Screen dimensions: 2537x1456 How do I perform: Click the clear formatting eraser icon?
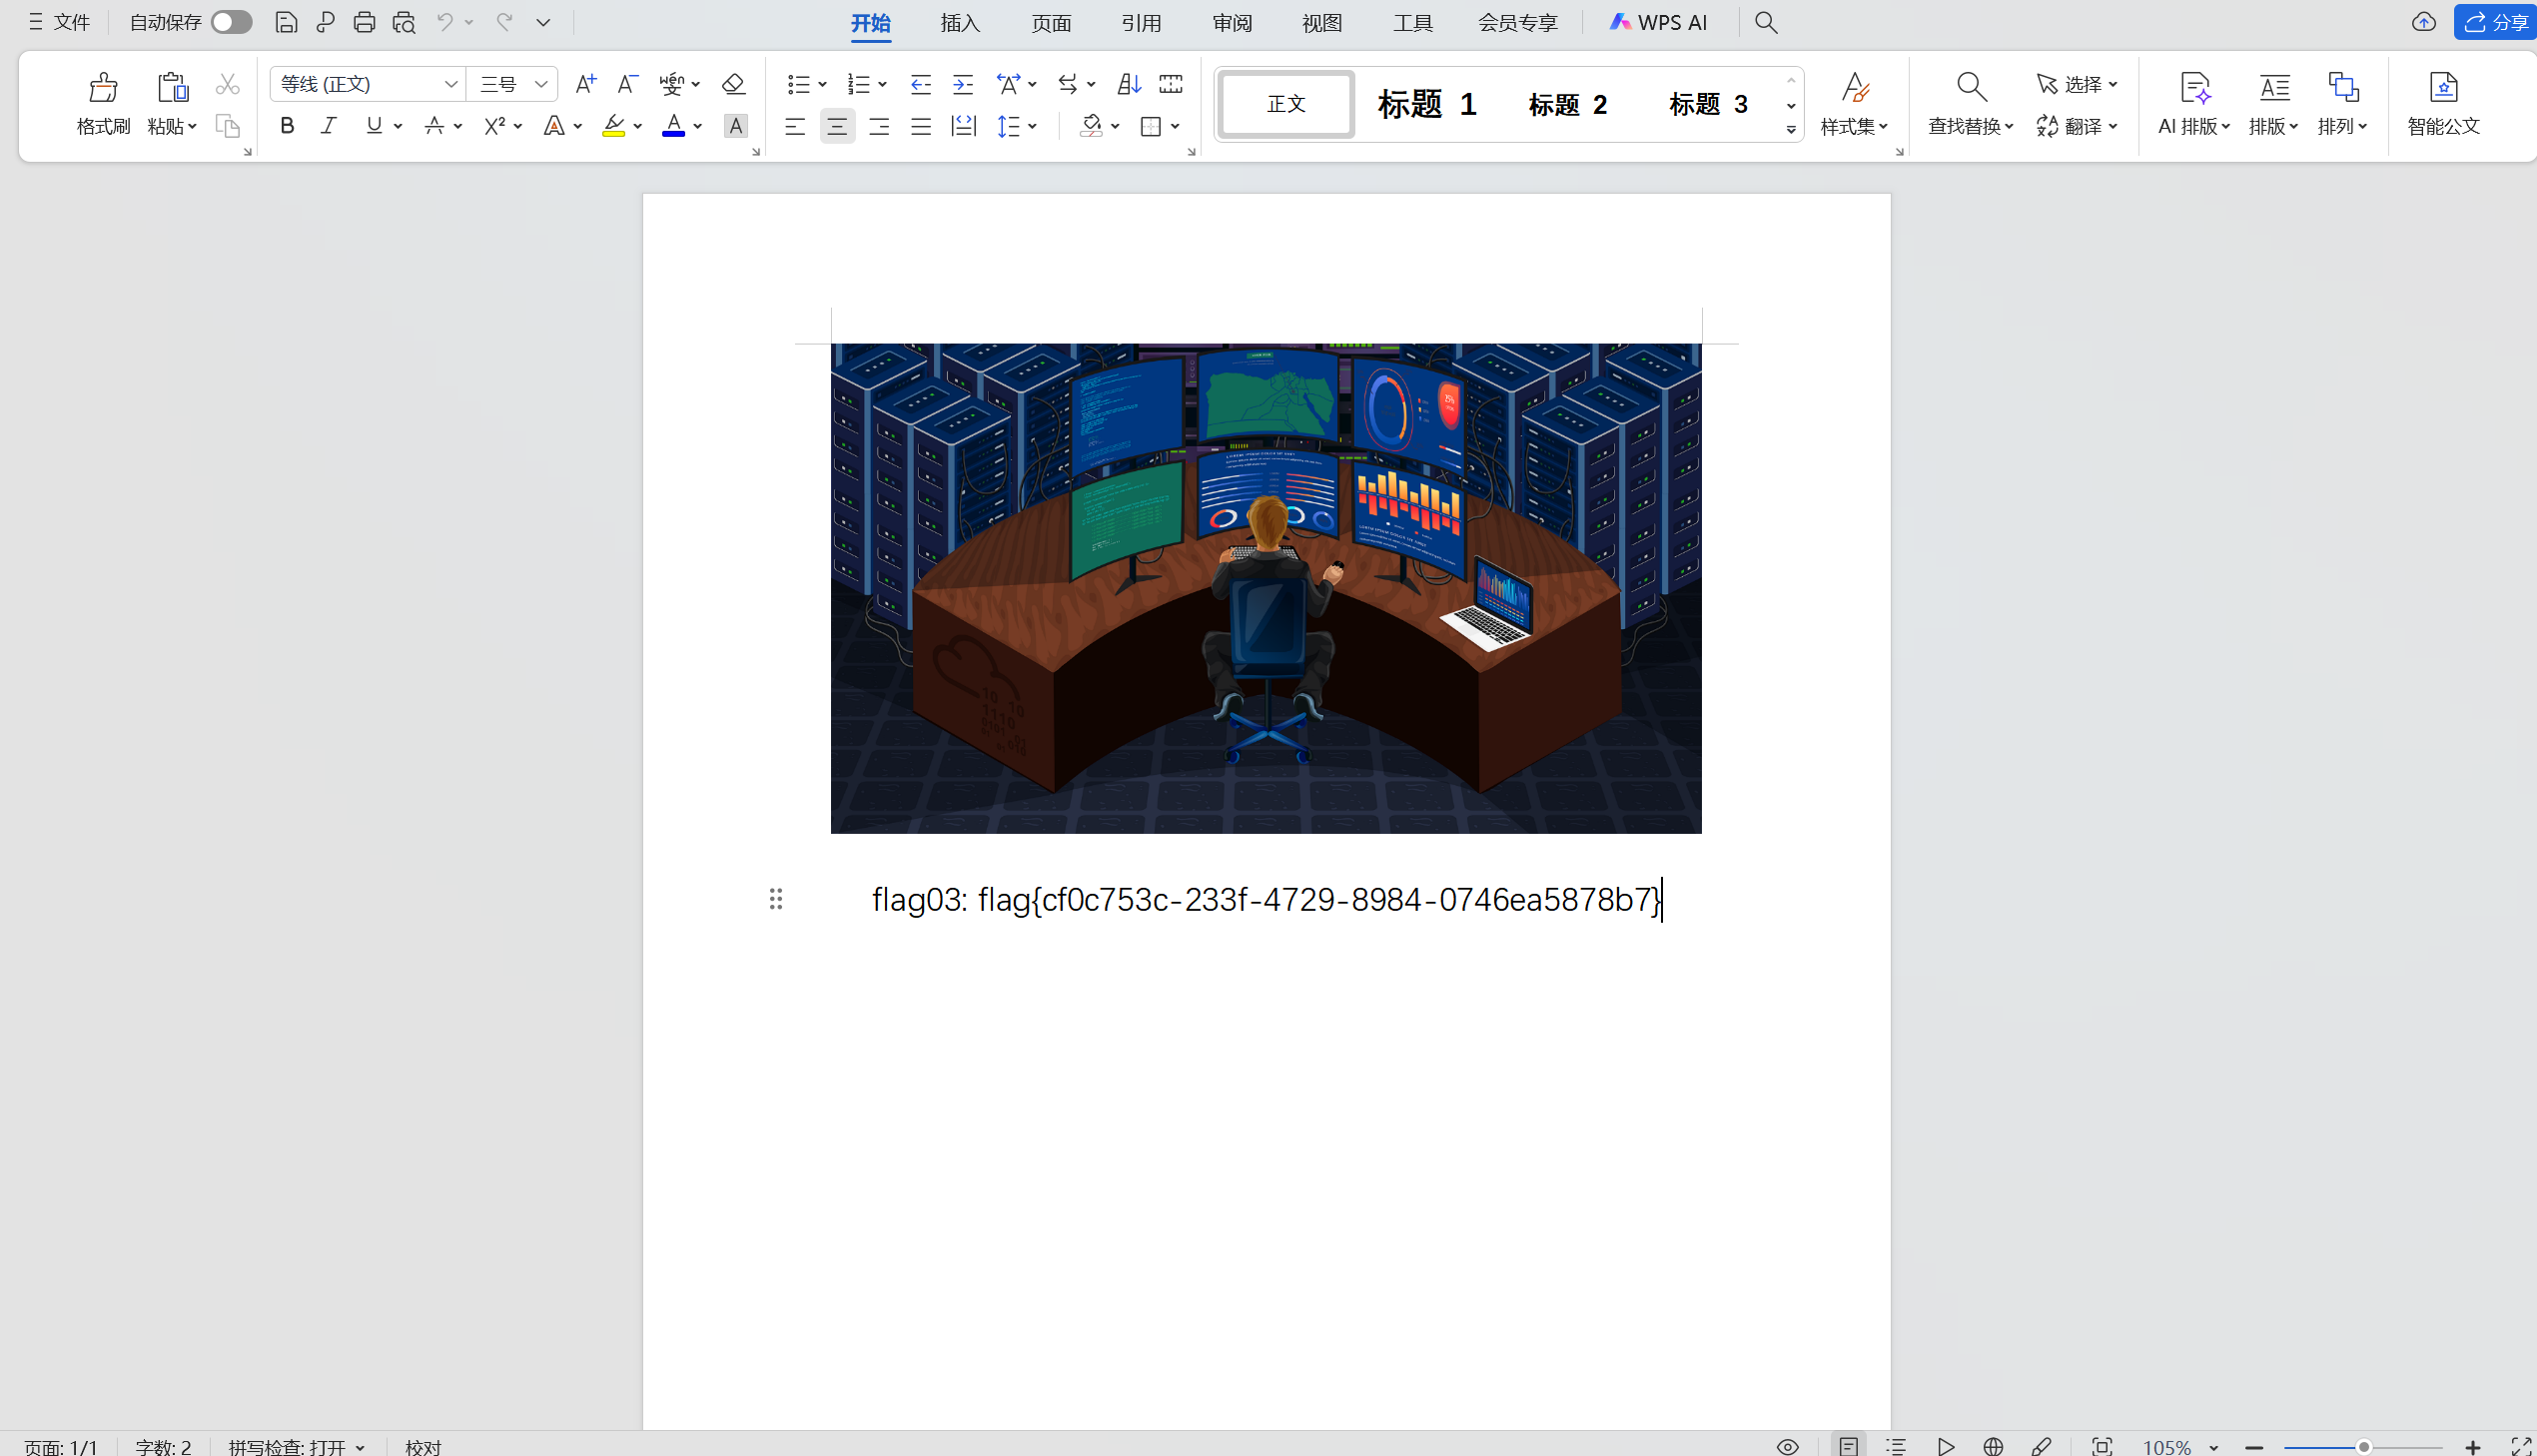tap(733, 84)
